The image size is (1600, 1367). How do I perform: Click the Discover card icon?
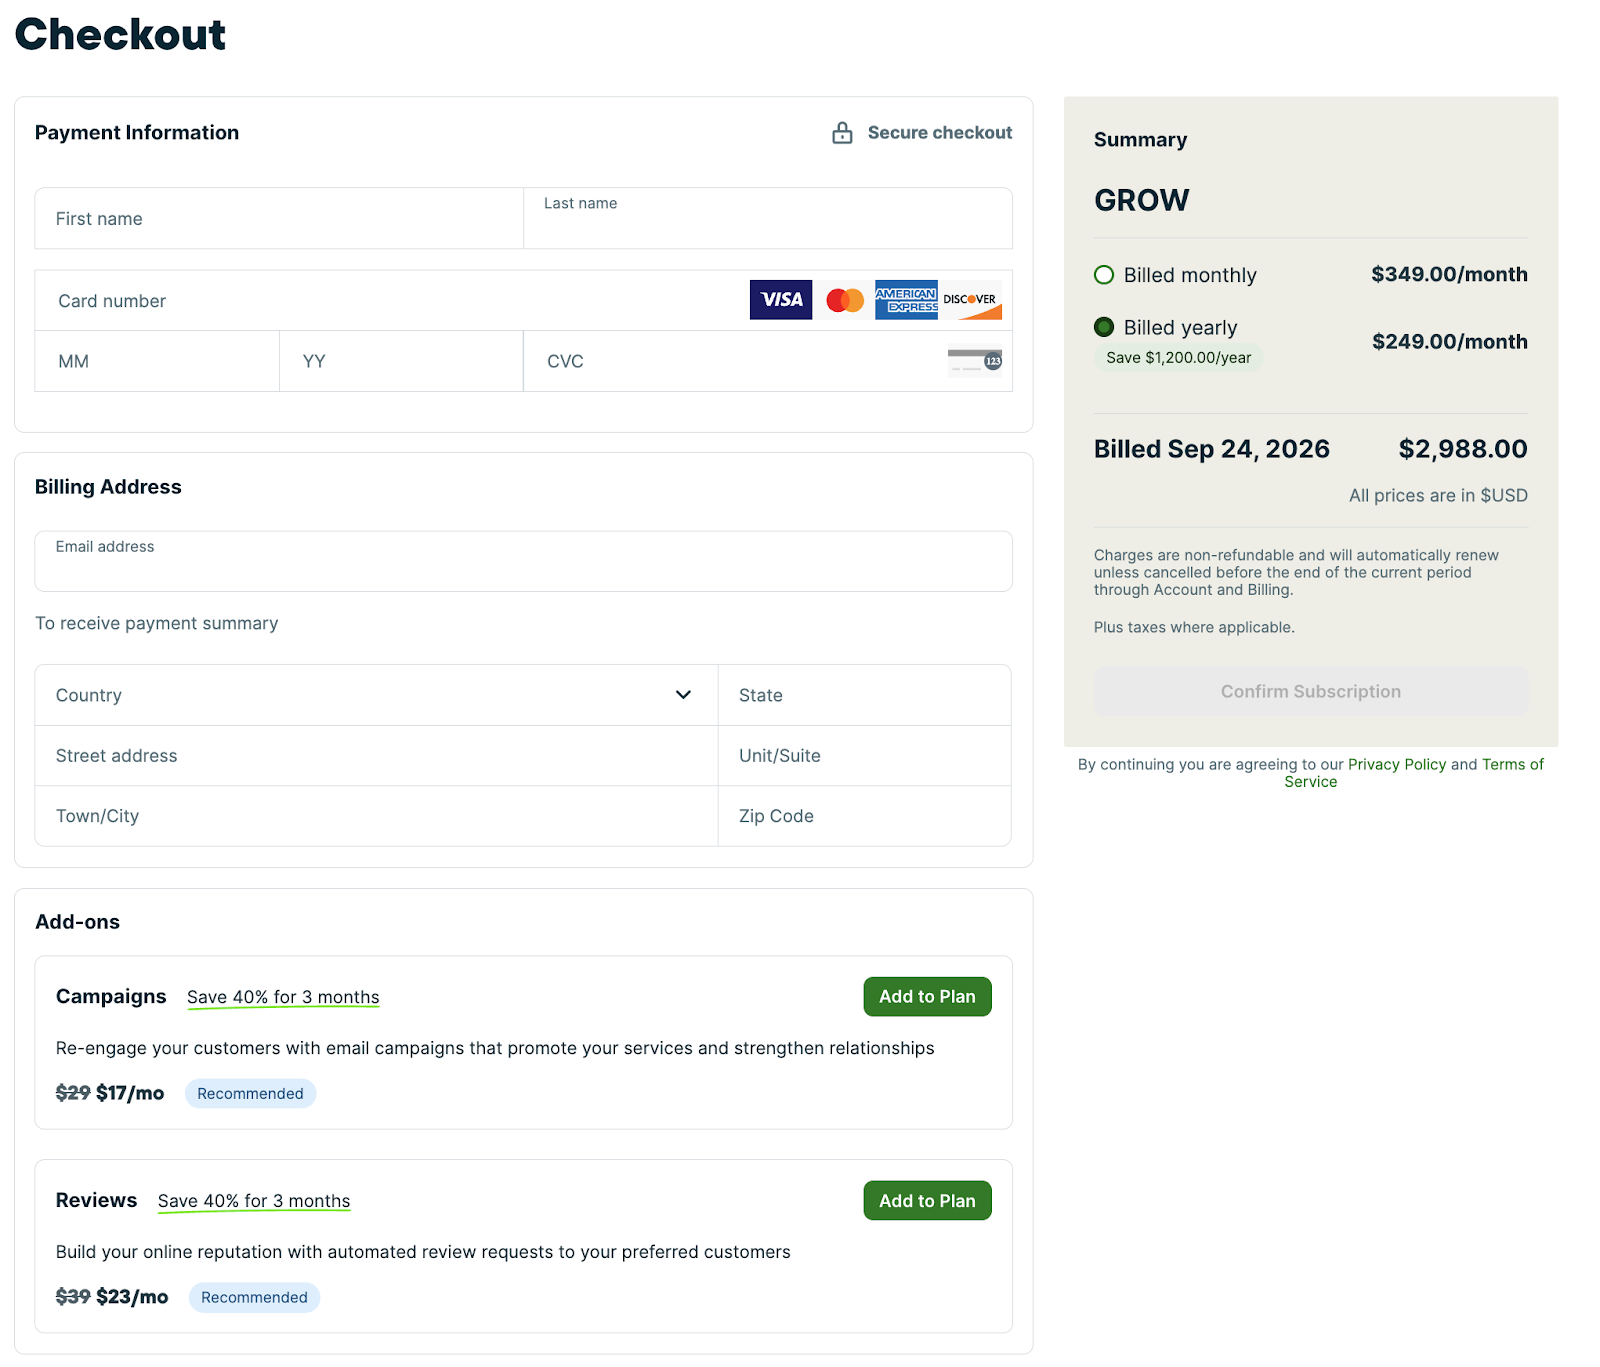point(971,300)
